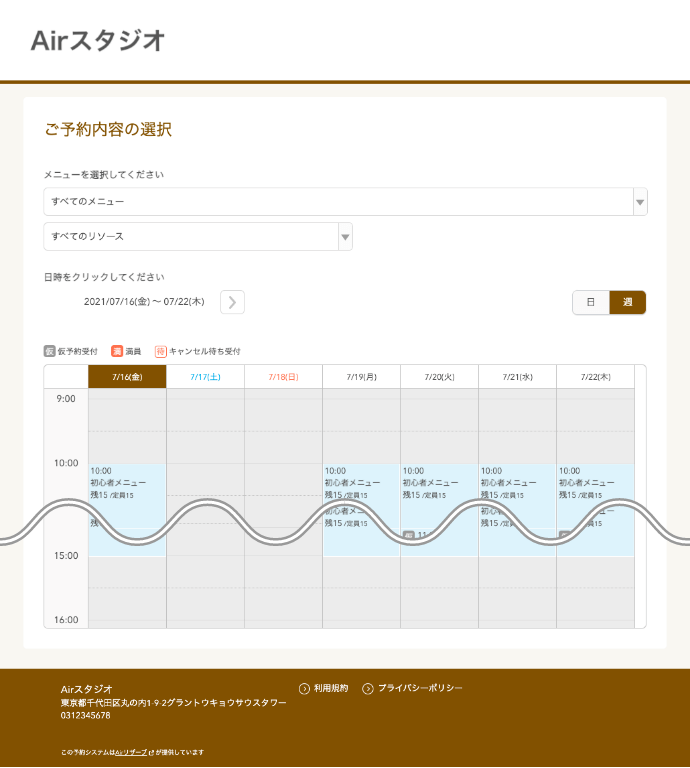Select the 7/22(木) column header
Screen dimensions: 690x768
click(x=595, y=377)
